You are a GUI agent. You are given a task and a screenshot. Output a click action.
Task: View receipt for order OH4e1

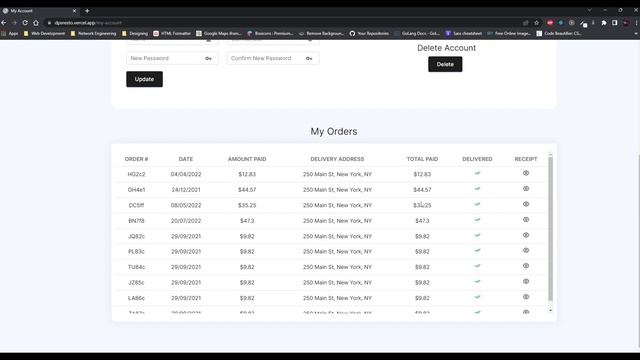[526, 189]
